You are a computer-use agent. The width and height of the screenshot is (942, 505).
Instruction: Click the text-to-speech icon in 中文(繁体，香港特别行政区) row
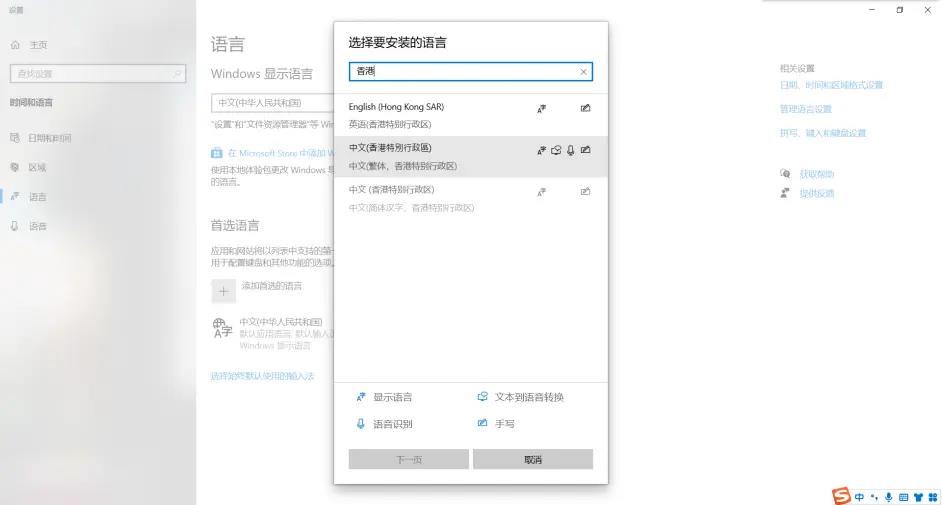click(x=556, y=150)
